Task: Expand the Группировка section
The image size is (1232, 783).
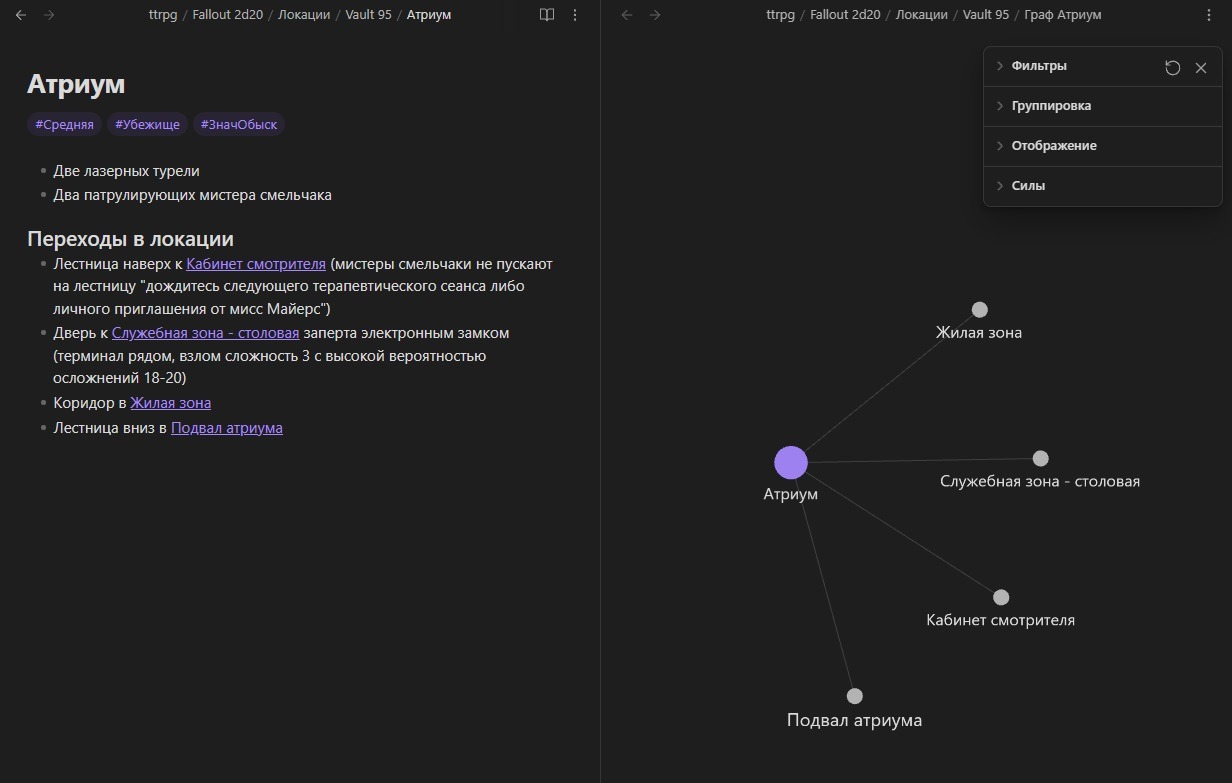Action: 1050,106
